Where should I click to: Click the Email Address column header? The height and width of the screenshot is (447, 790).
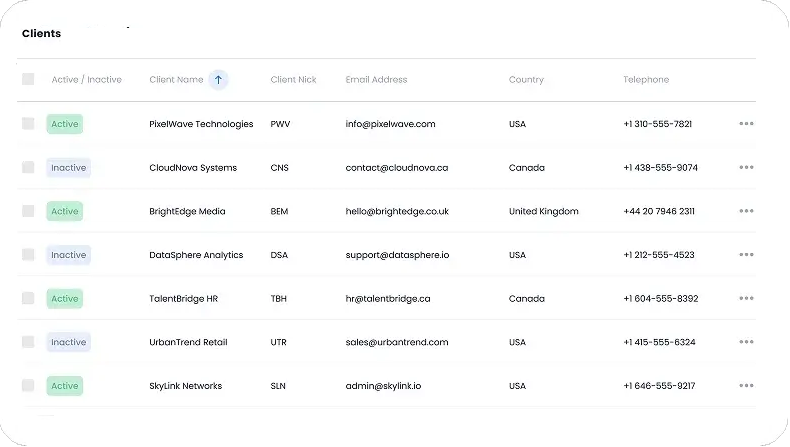click(376, 80)
